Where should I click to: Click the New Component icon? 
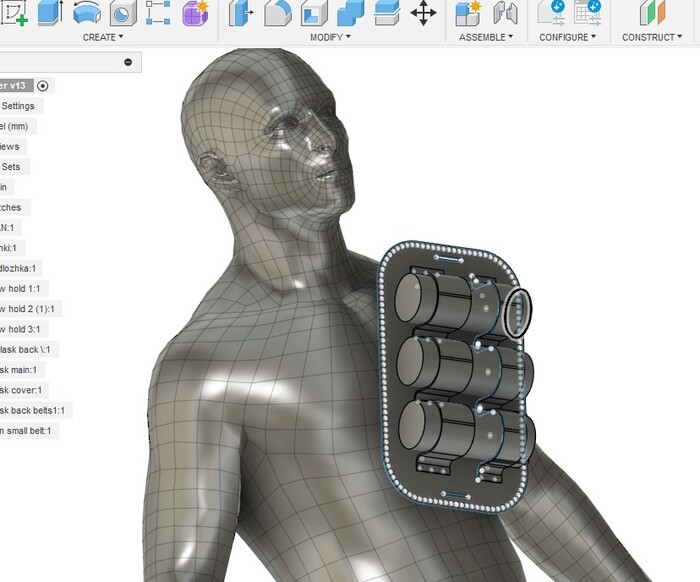(x=467, y=13)
